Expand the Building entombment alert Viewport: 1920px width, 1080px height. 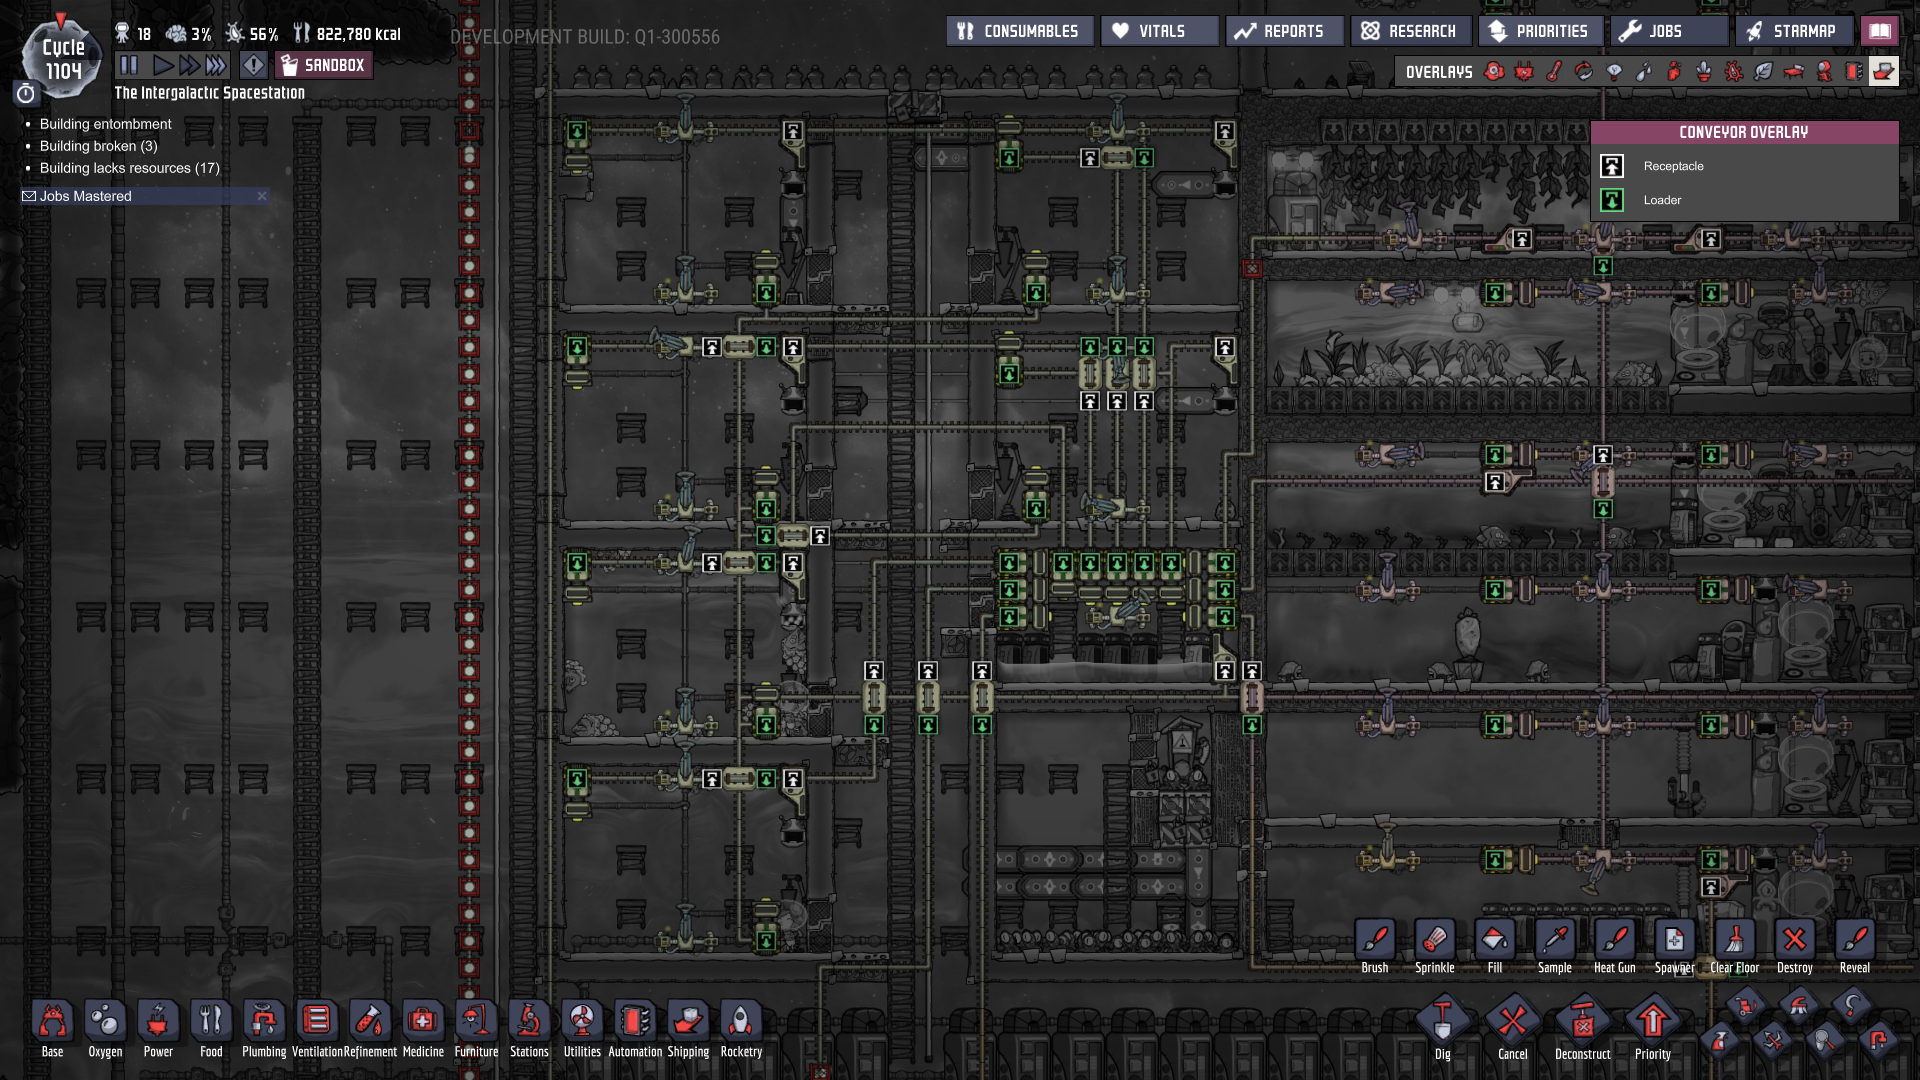click(x=105, y=124)
